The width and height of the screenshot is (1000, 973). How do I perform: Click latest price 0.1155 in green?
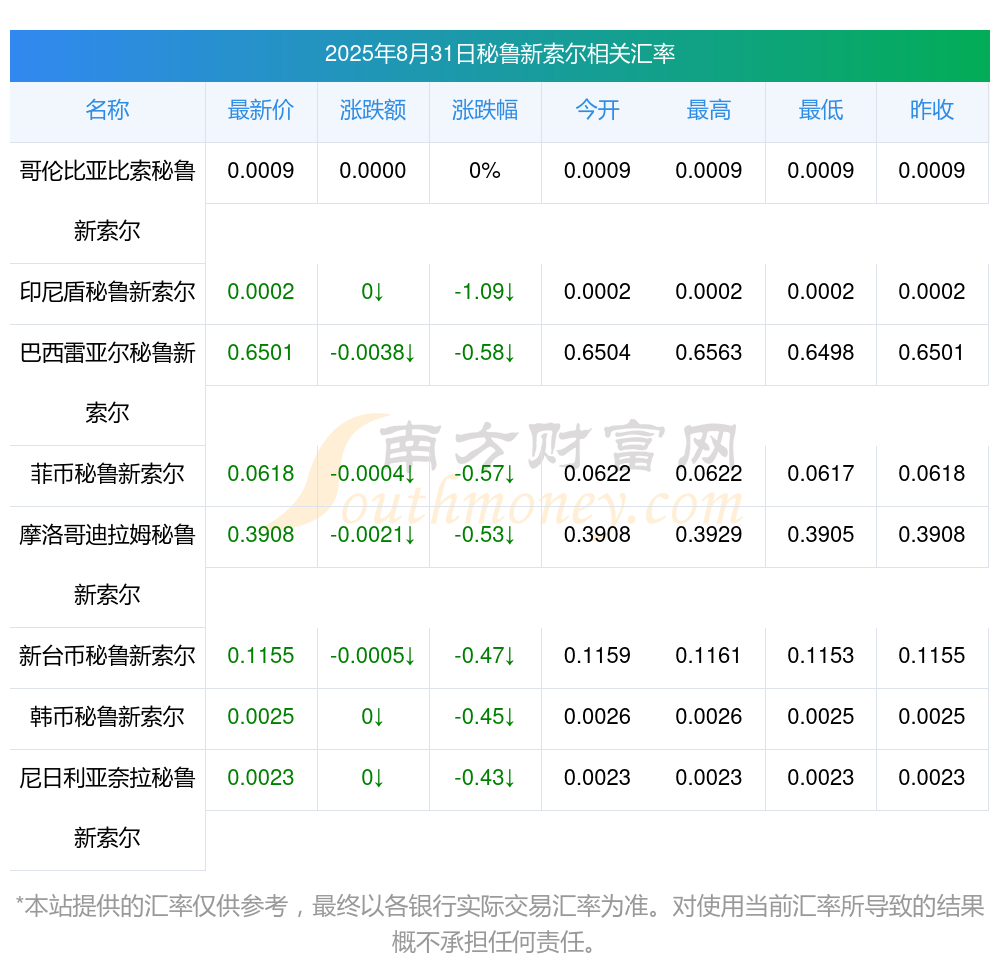click(x=261, y=655)
